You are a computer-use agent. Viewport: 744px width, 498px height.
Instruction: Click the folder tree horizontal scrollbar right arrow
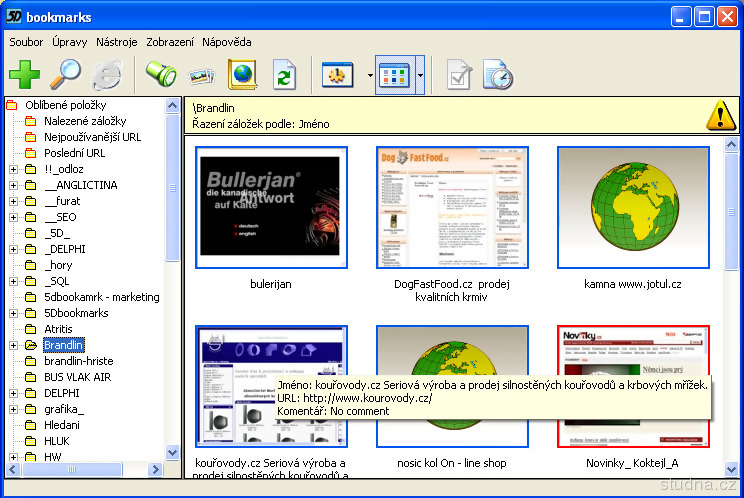click(x=156, y=469)
